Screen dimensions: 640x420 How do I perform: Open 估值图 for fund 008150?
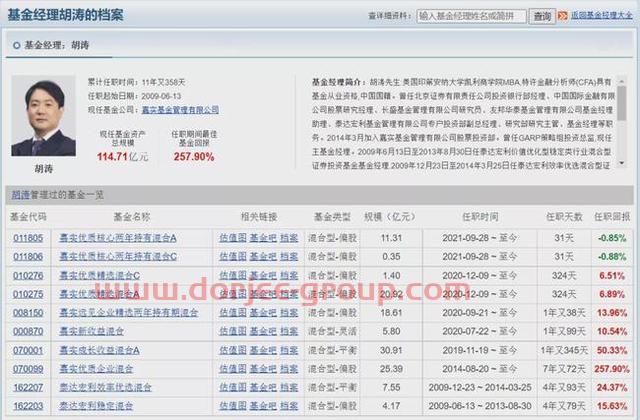click(x=233, y=313)
